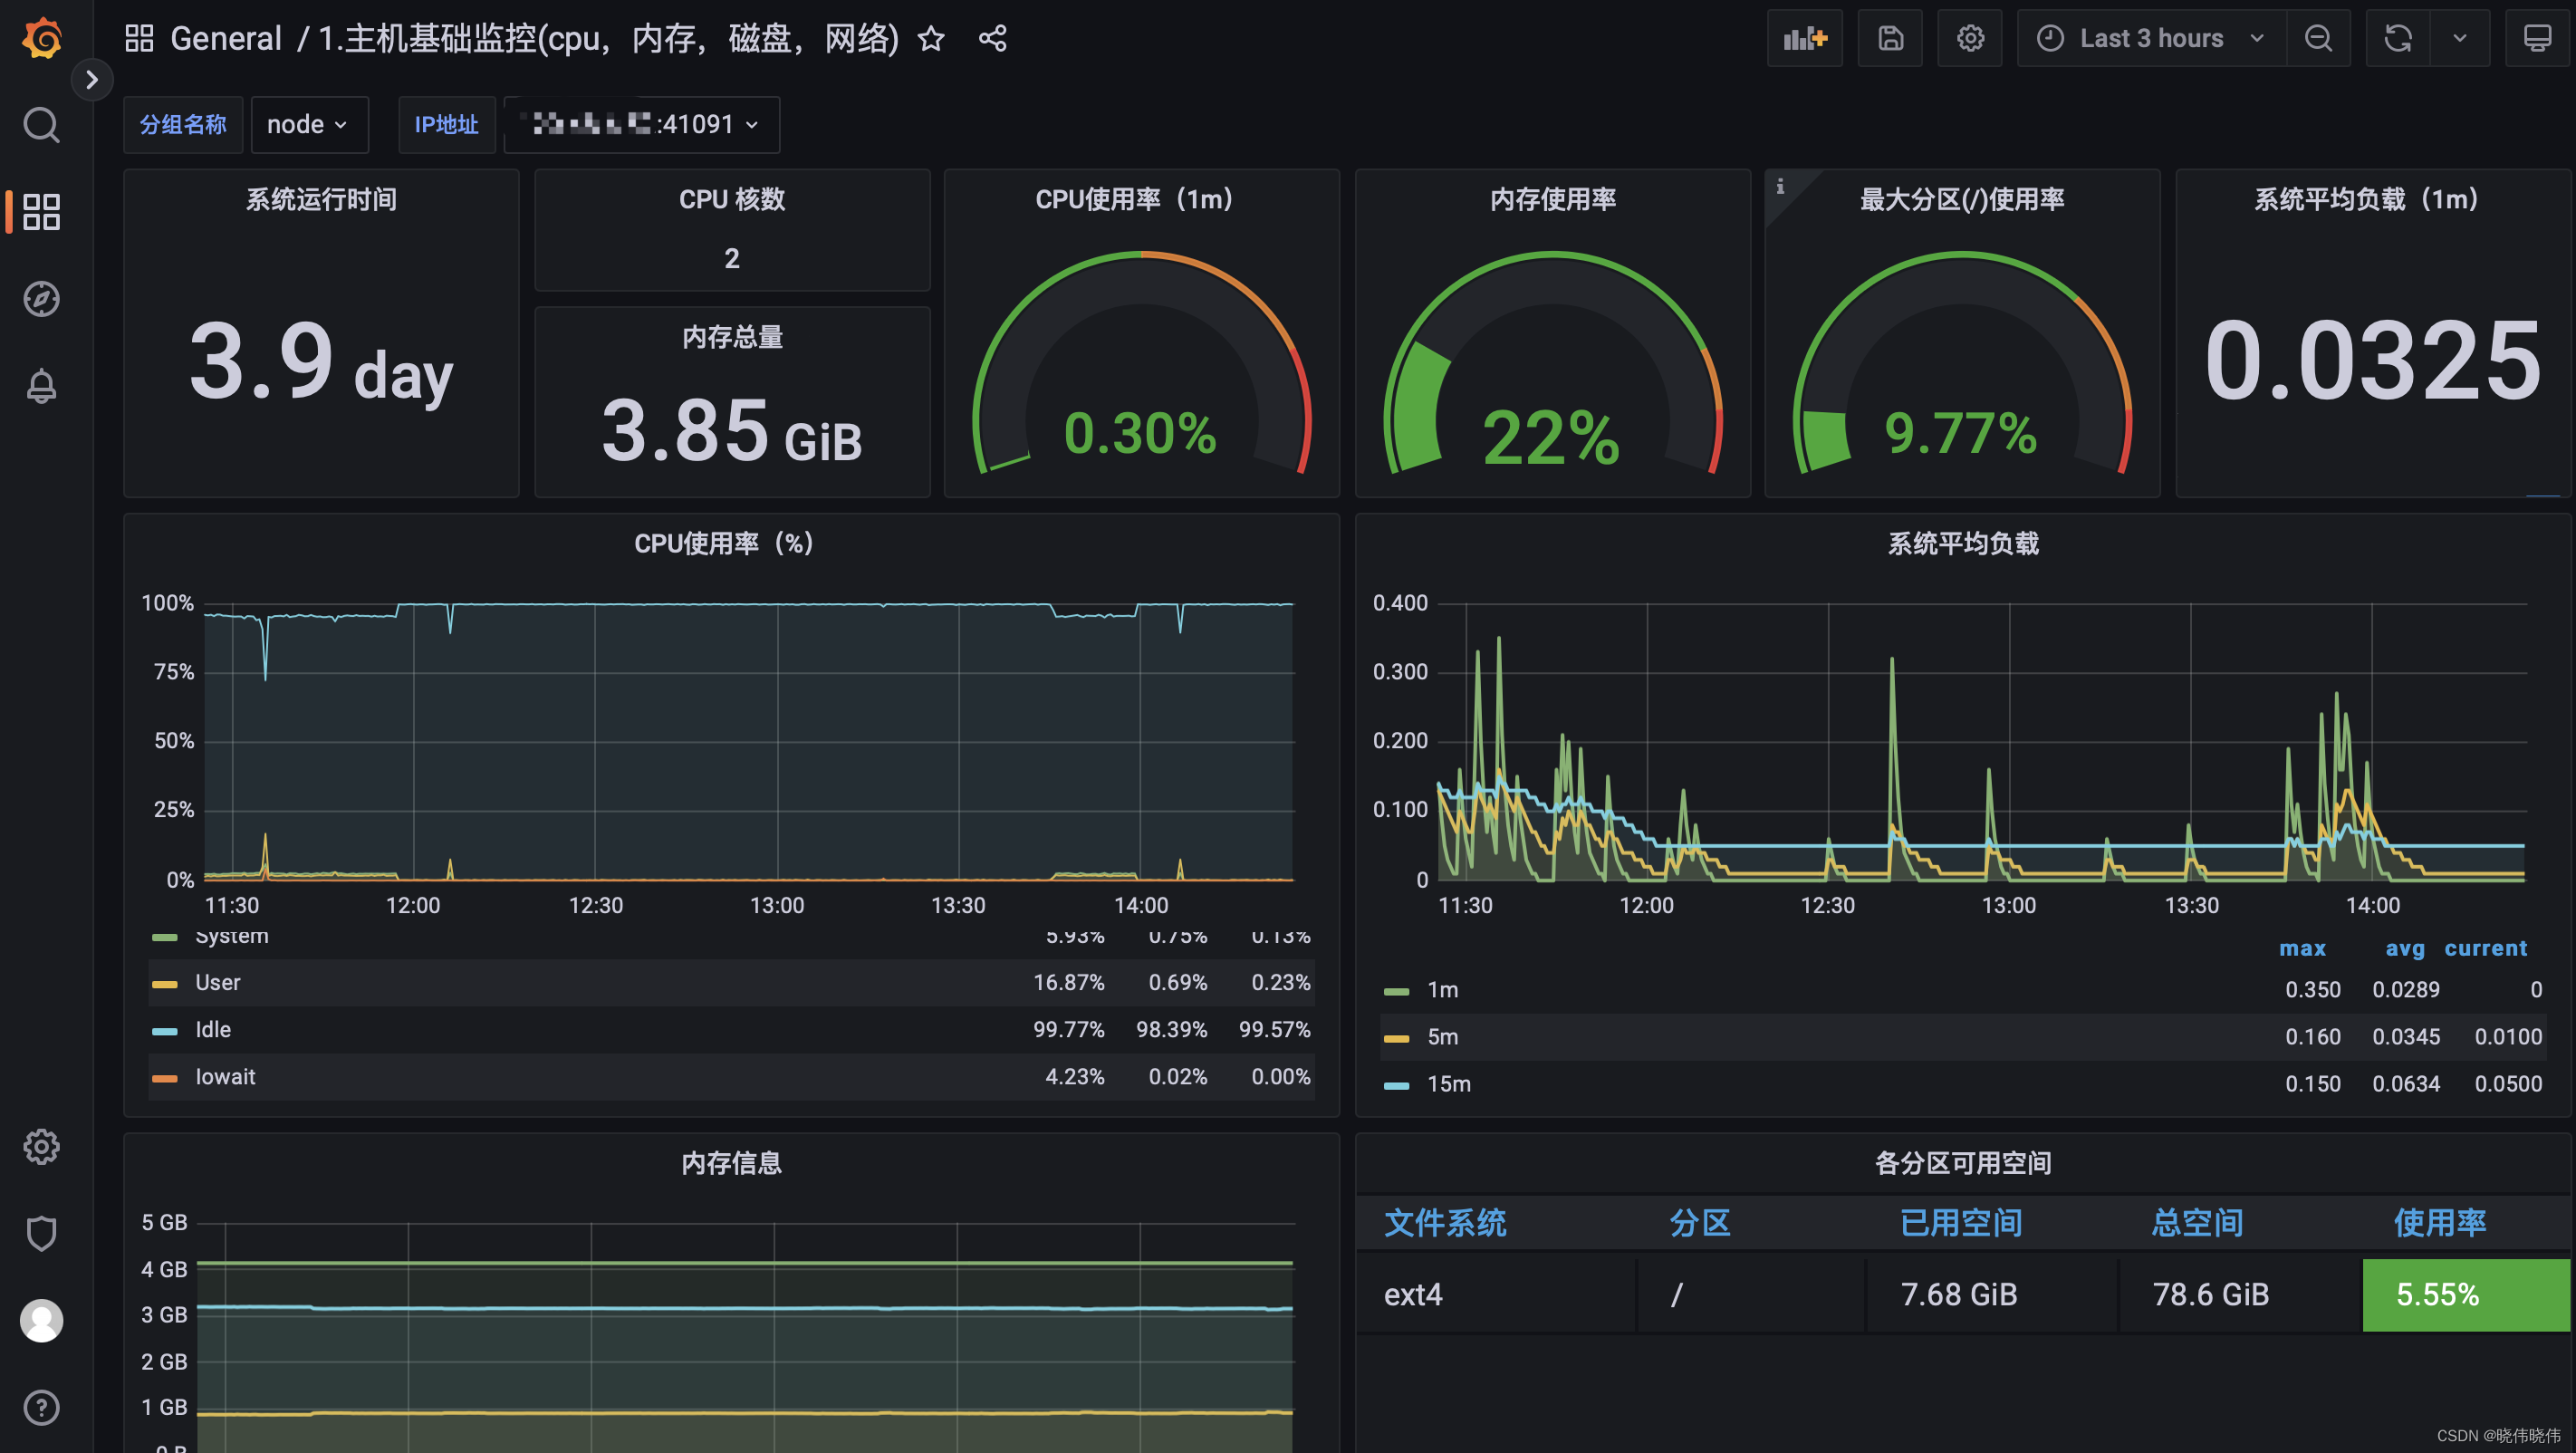The image size is (2576, 1453).
Task: Open the 系统平均负载（1m）stat panel title menu
Action: pyautogui.click(x=2372, y=199)
